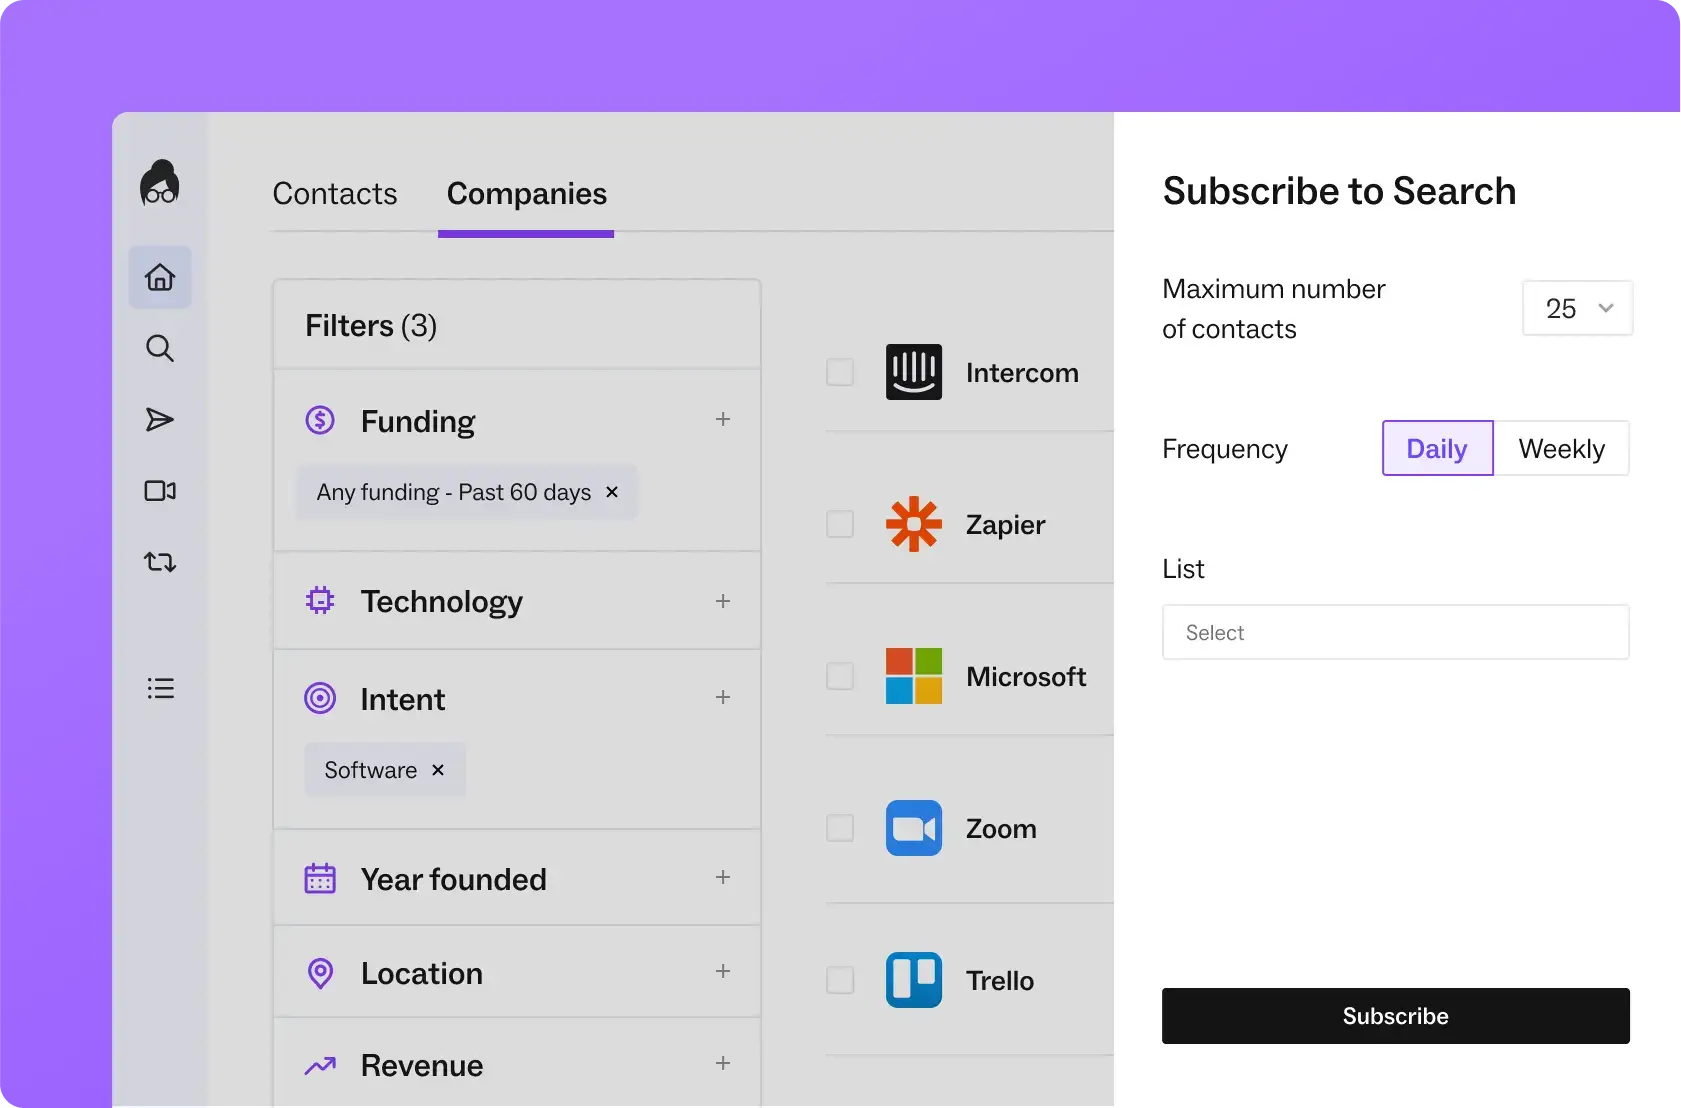Select the Companies tab
1681x1108 pixels.
[526, 194]
